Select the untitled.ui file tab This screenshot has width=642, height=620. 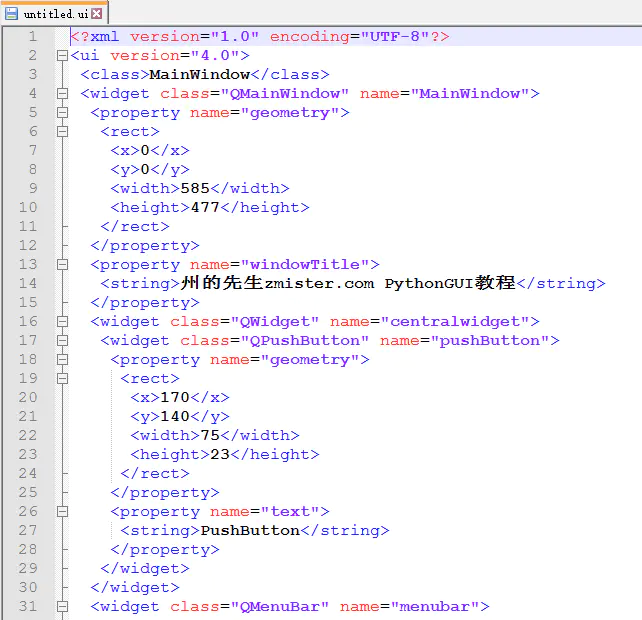pos(54,13)
